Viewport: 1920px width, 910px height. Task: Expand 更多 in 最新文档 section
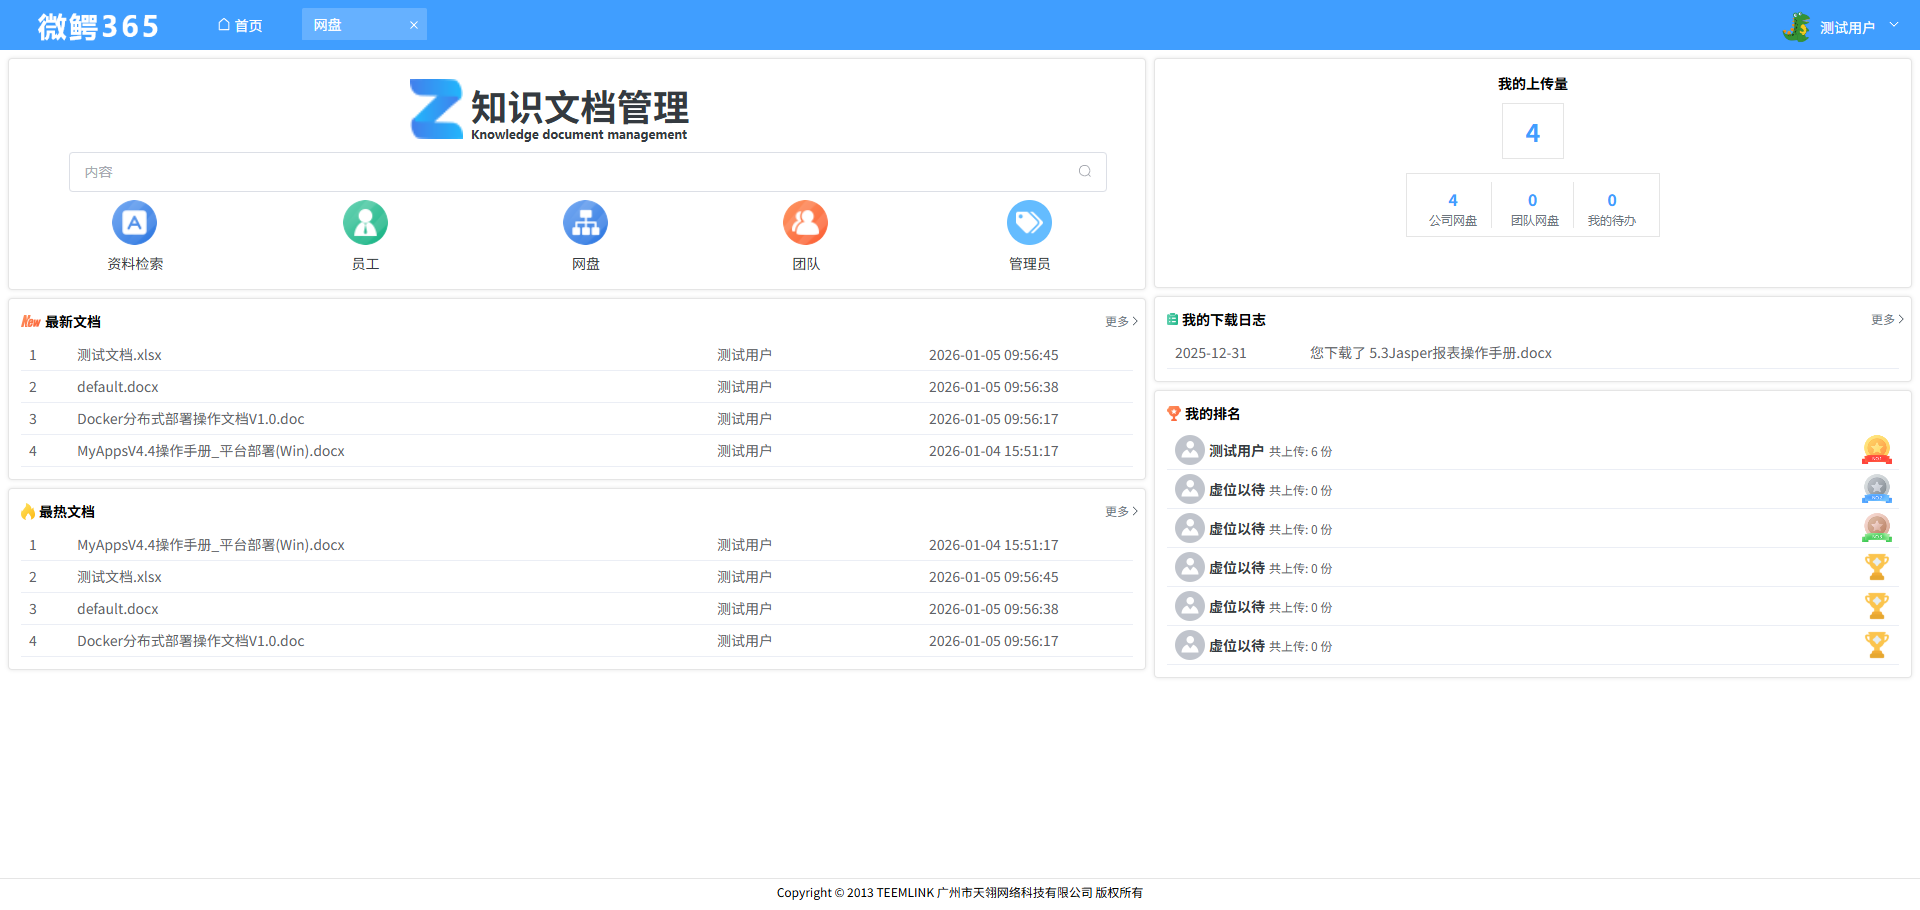[x=1122, y=321]
